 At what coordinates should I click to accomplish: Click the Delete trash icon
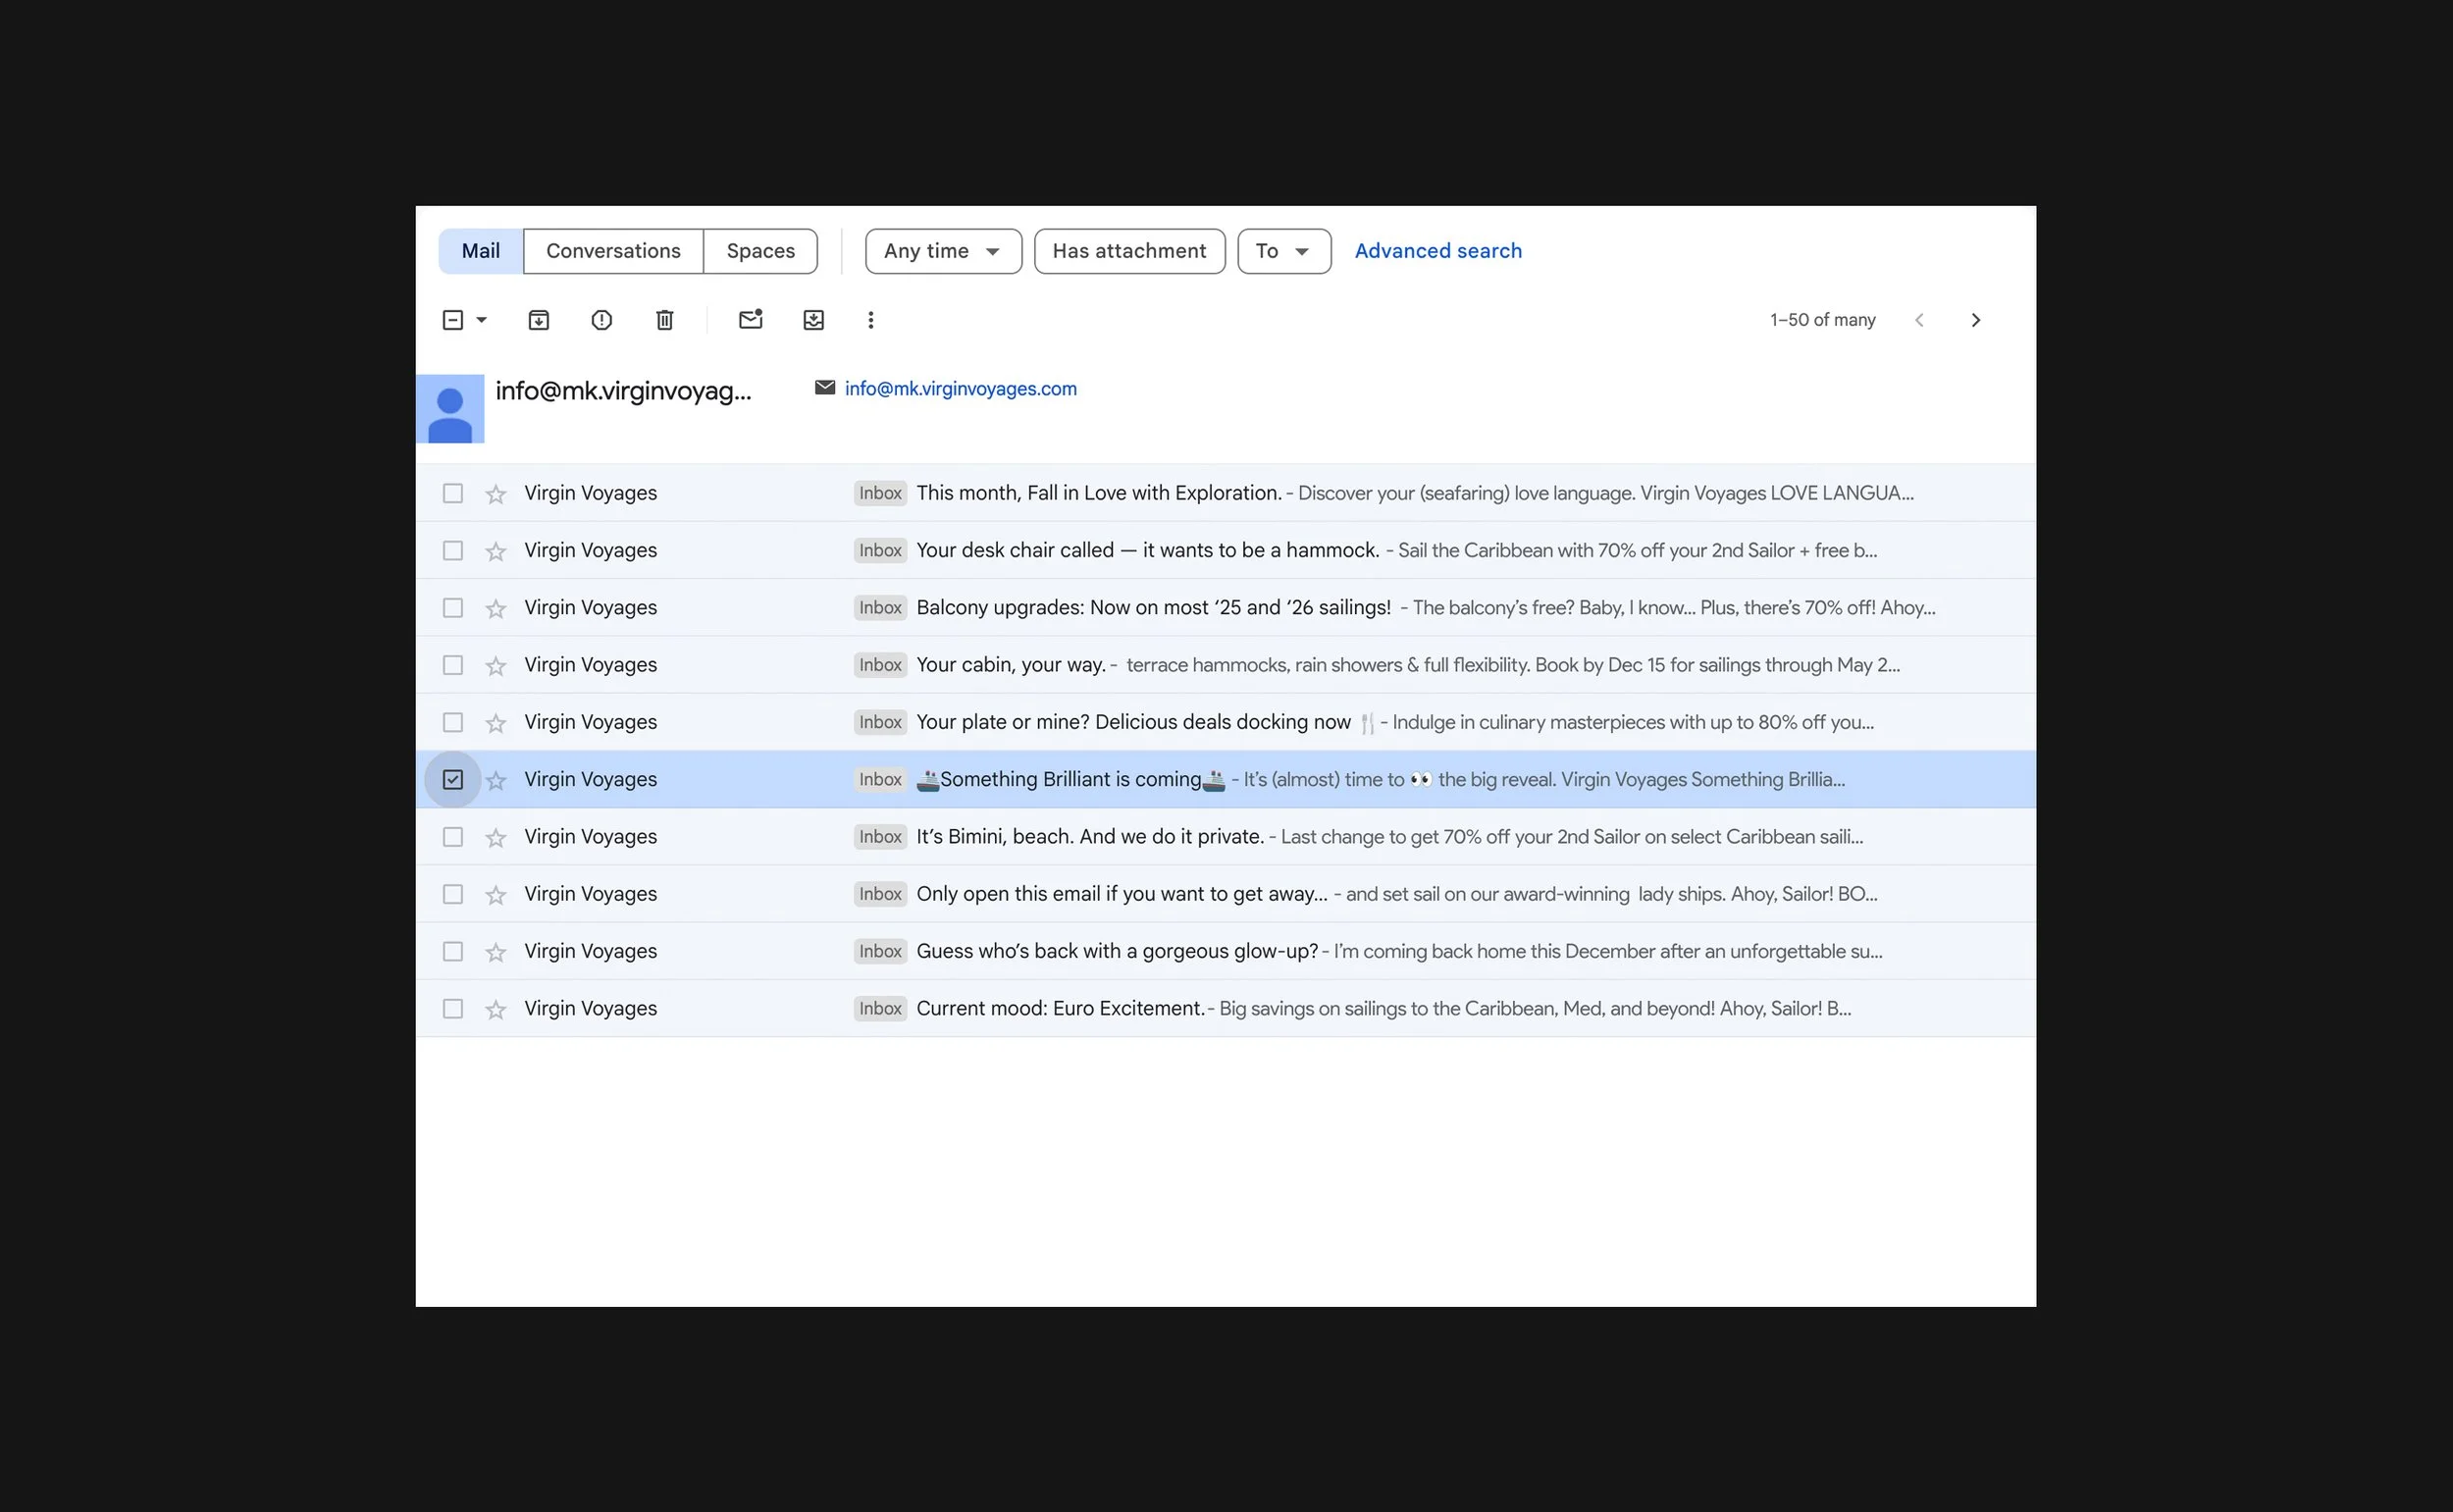click(664, 320)
